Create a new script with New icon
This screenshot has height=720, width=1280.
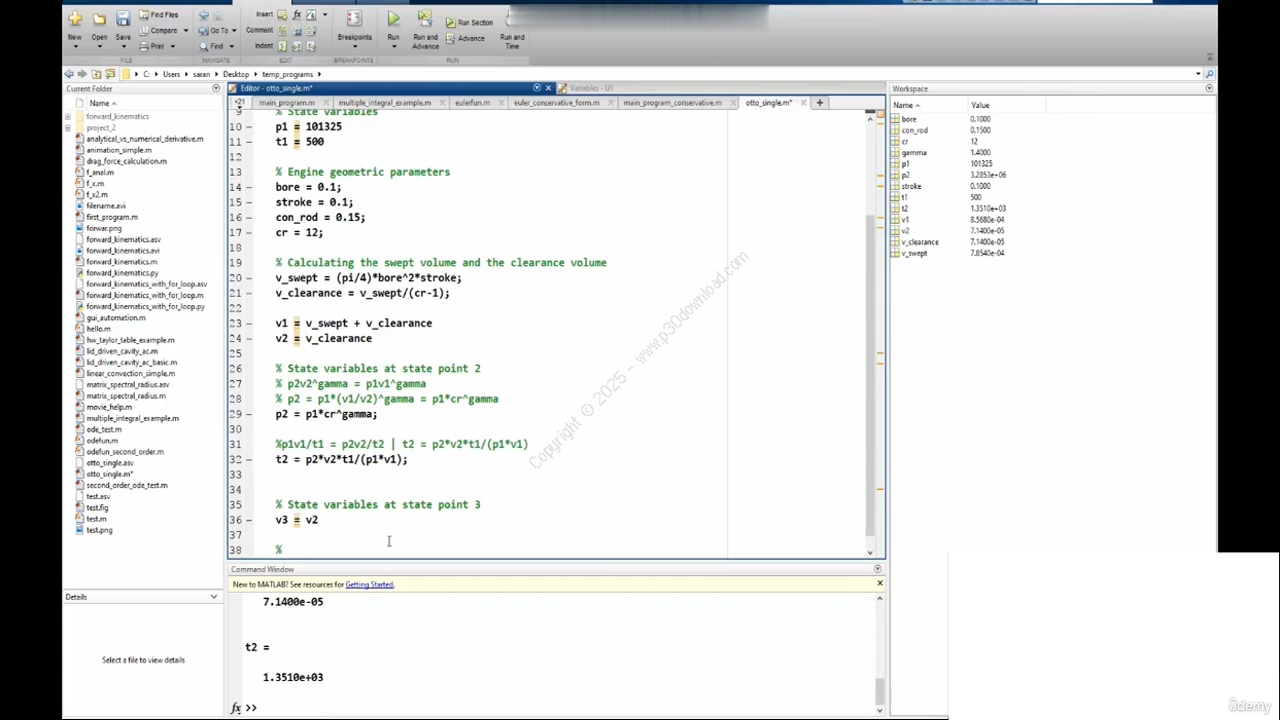[75, 20]
